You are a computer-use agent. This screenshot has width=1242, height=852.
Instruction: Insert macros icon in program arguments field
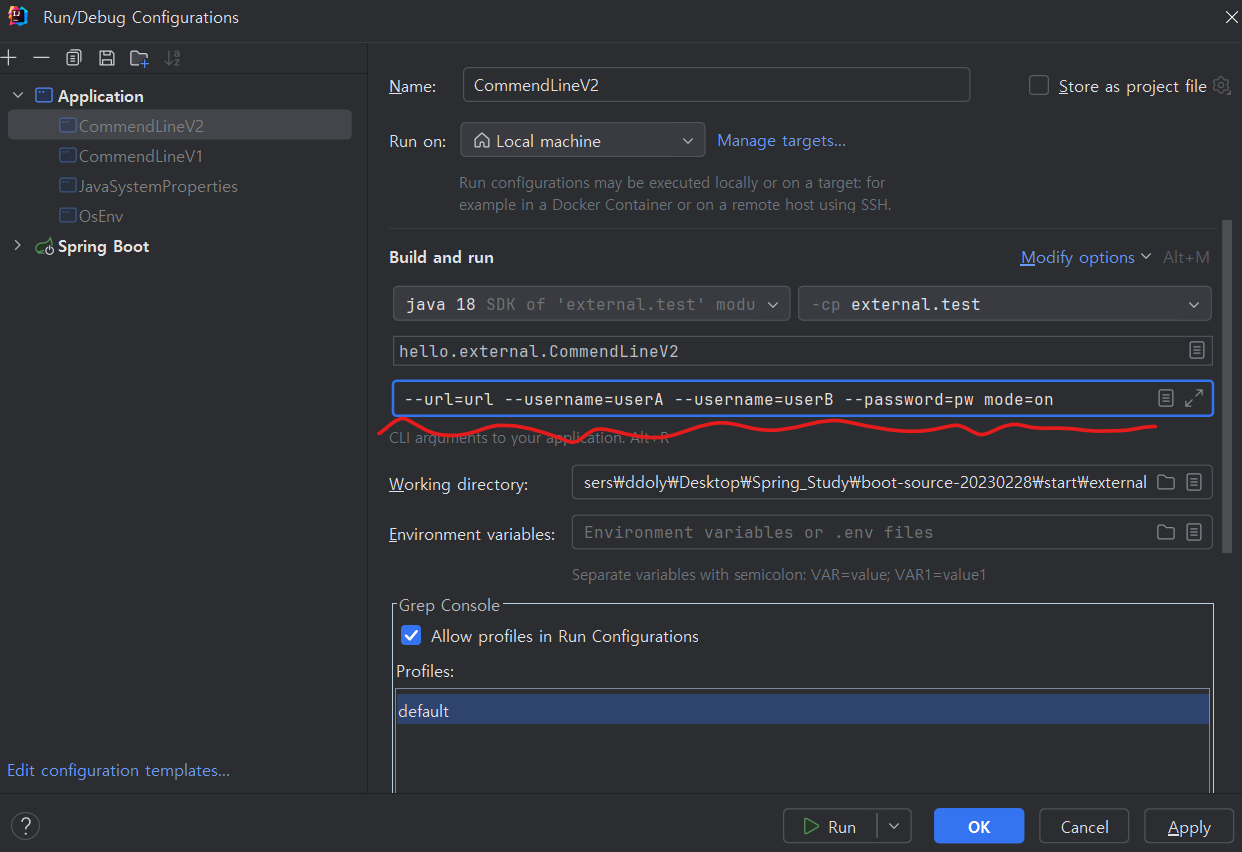[x=1165, y=398]
